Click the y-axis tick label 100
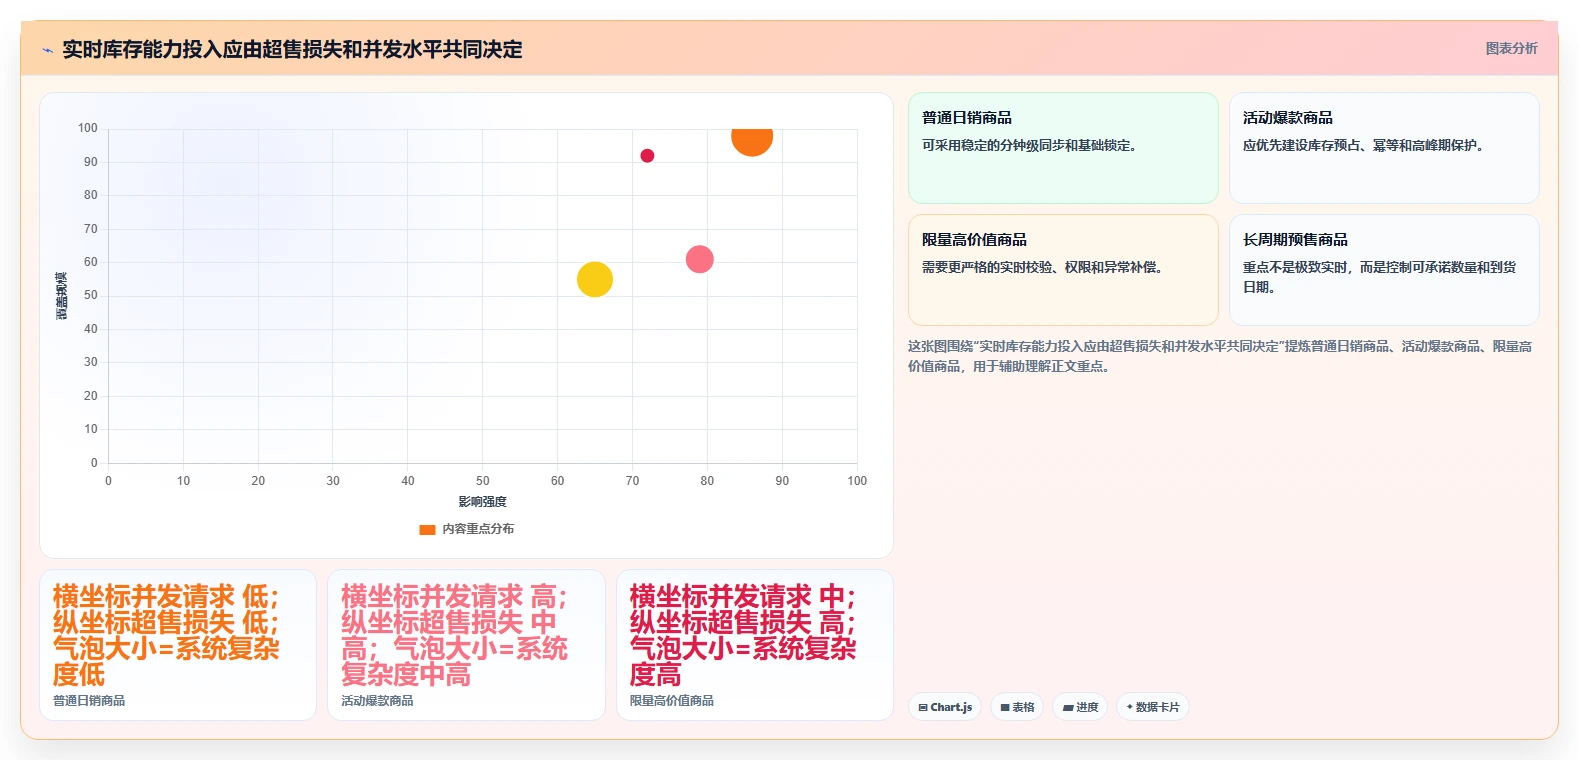This screenshot has width=1579, height=760. 88,128
